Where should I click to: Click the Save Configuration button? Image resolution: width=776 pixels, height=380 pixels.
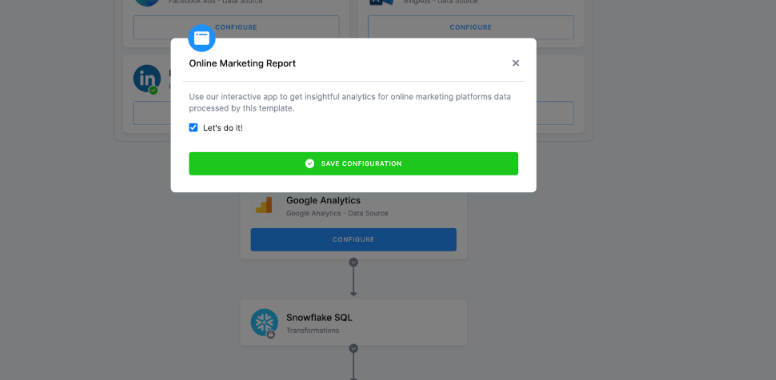tap(353, 163)
